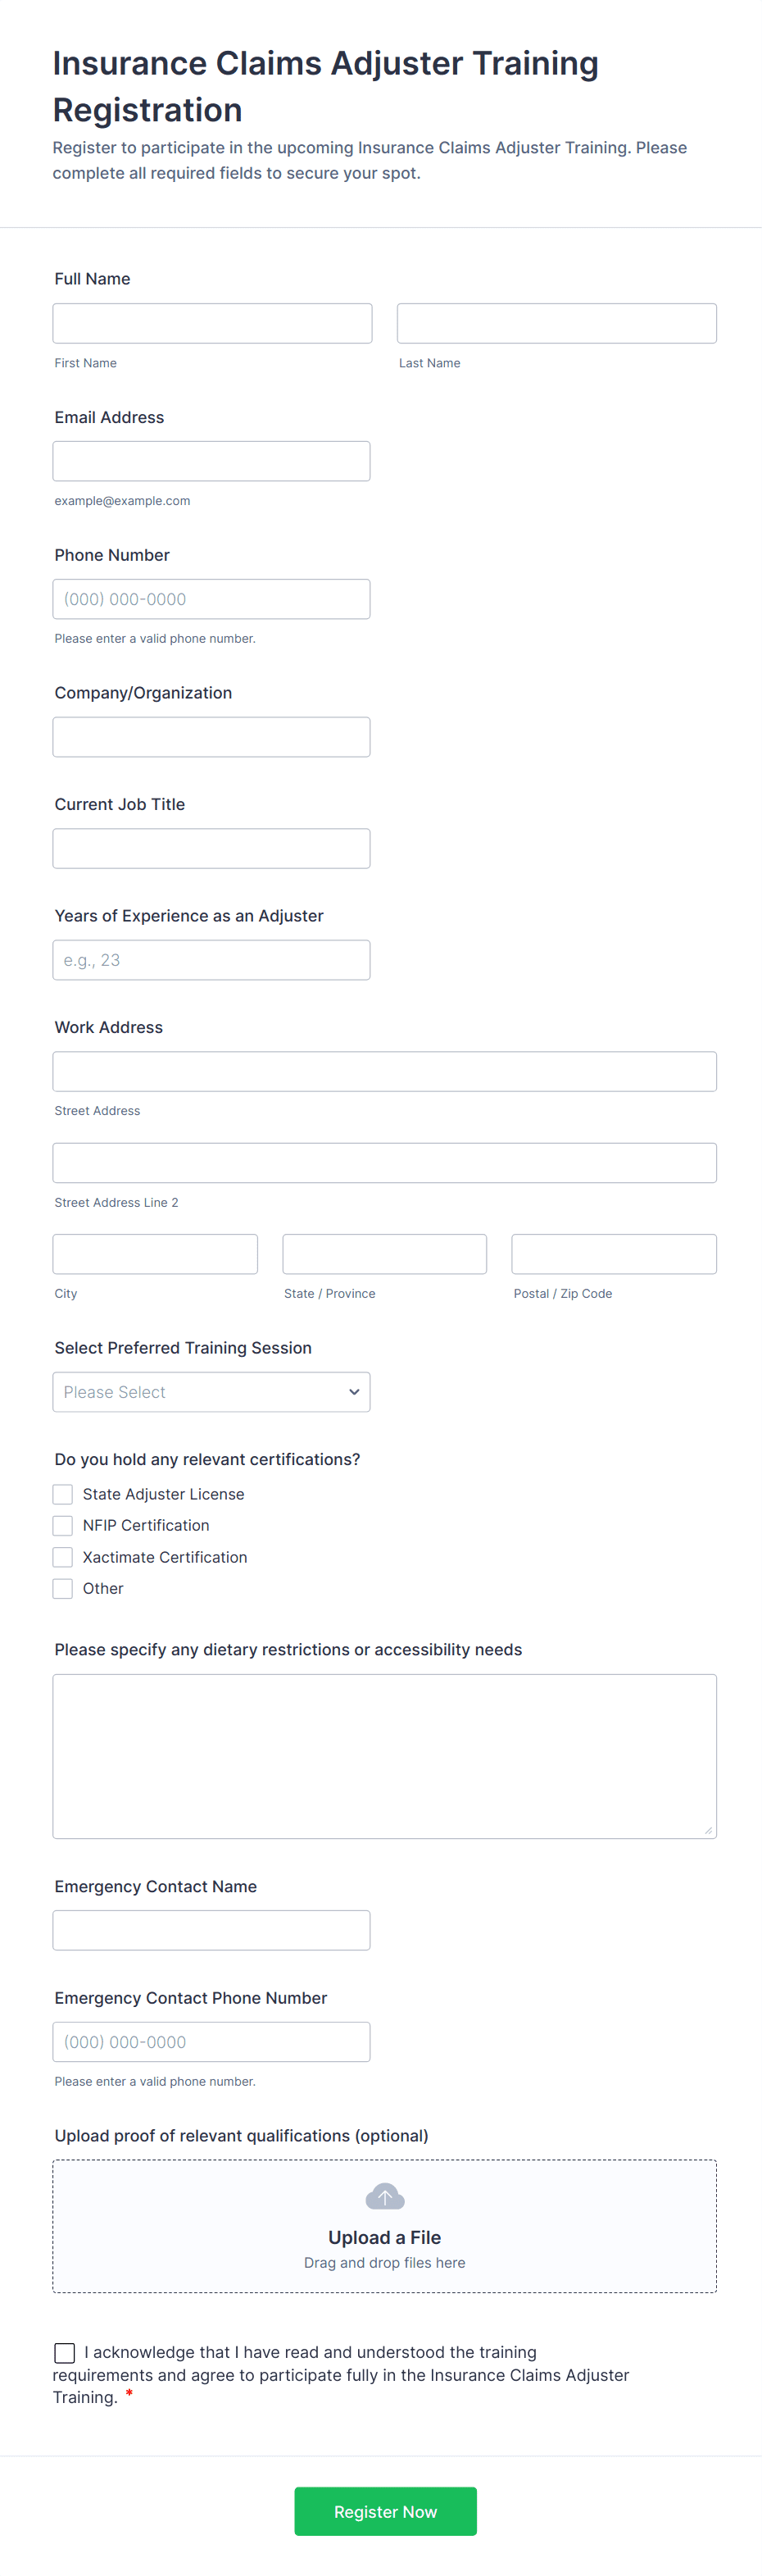This screenshot has height=2576, width=762.
Task: Click the cloud upload icon
Action: point(385,2197)
